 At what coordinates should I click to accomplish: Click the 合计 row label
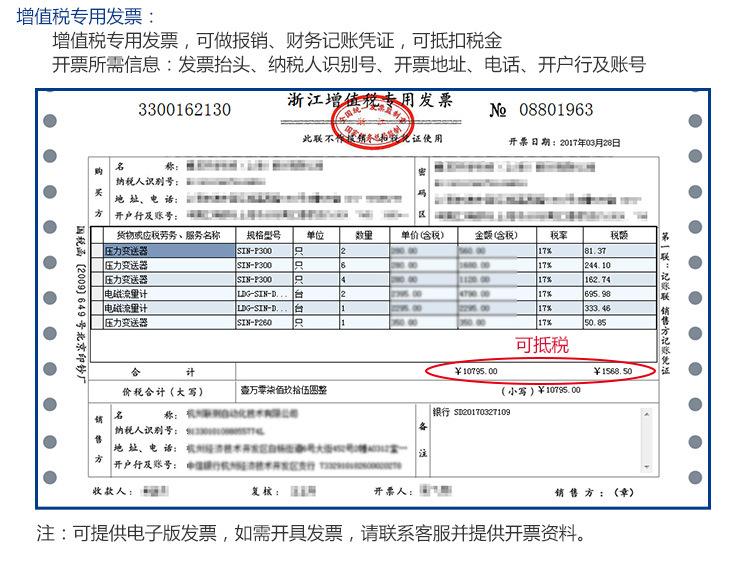tap(163, 372)
